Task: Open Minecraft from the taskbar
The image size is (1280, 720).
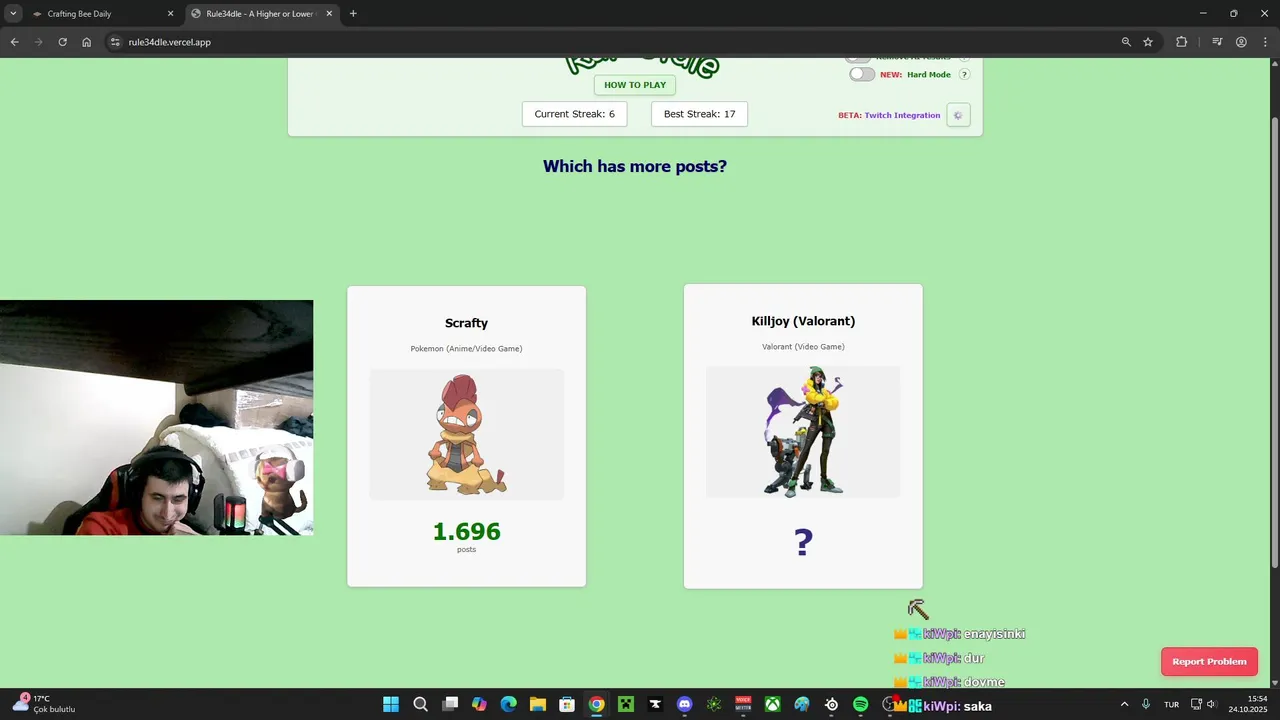Action: [626, 704]
